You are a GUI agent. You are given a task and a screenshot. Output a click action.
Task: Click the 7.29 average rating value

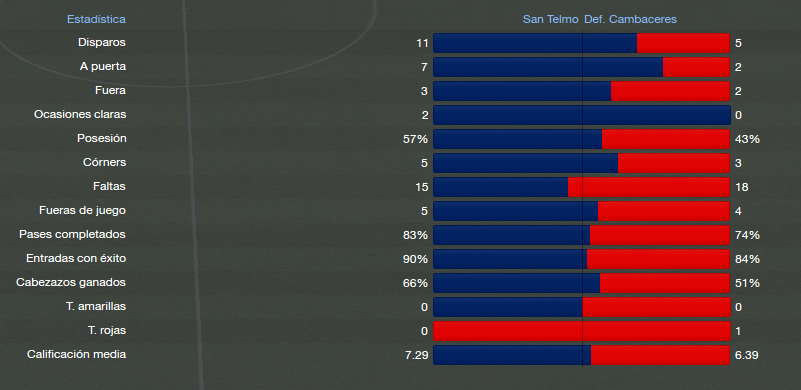tap(416, 355)
